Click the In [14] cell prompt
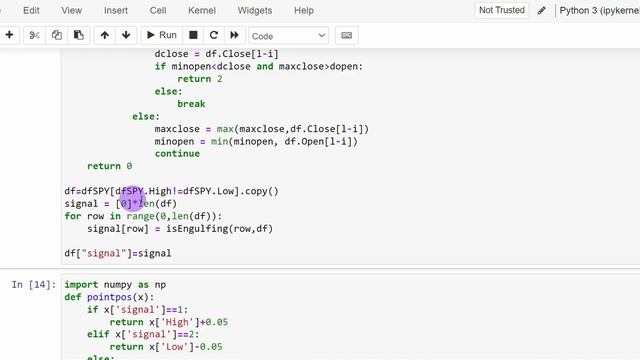The height and width of the screenshot is (360, 640). [x=33, y=284]
